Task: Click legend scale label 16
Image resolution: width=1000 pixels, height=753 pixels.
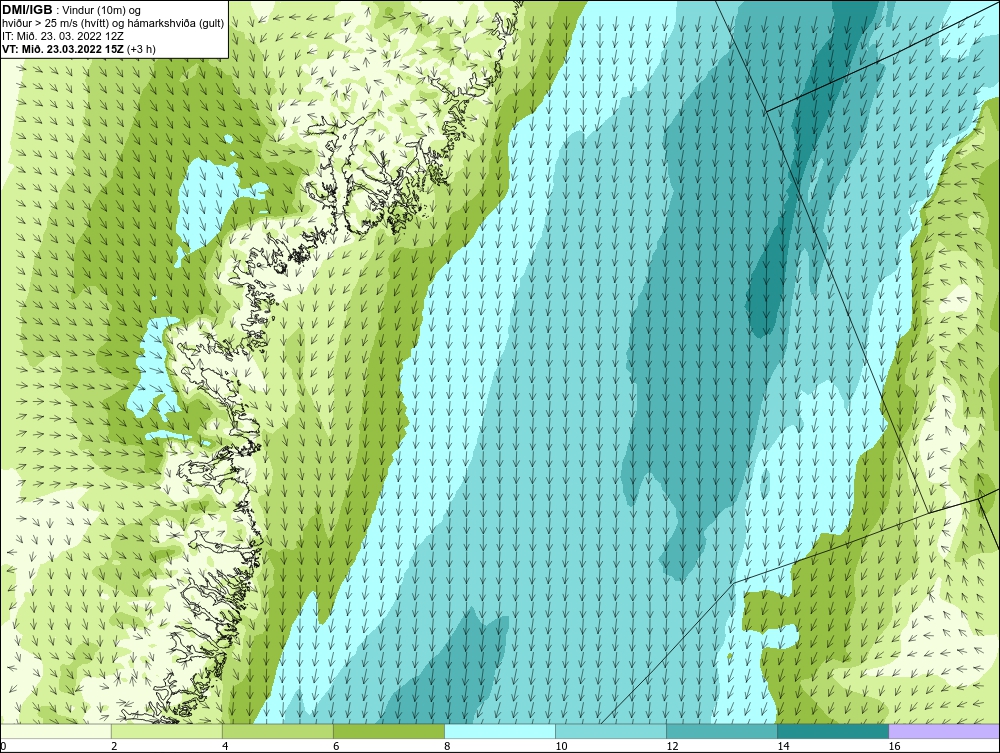Action: tap(894, 746)
